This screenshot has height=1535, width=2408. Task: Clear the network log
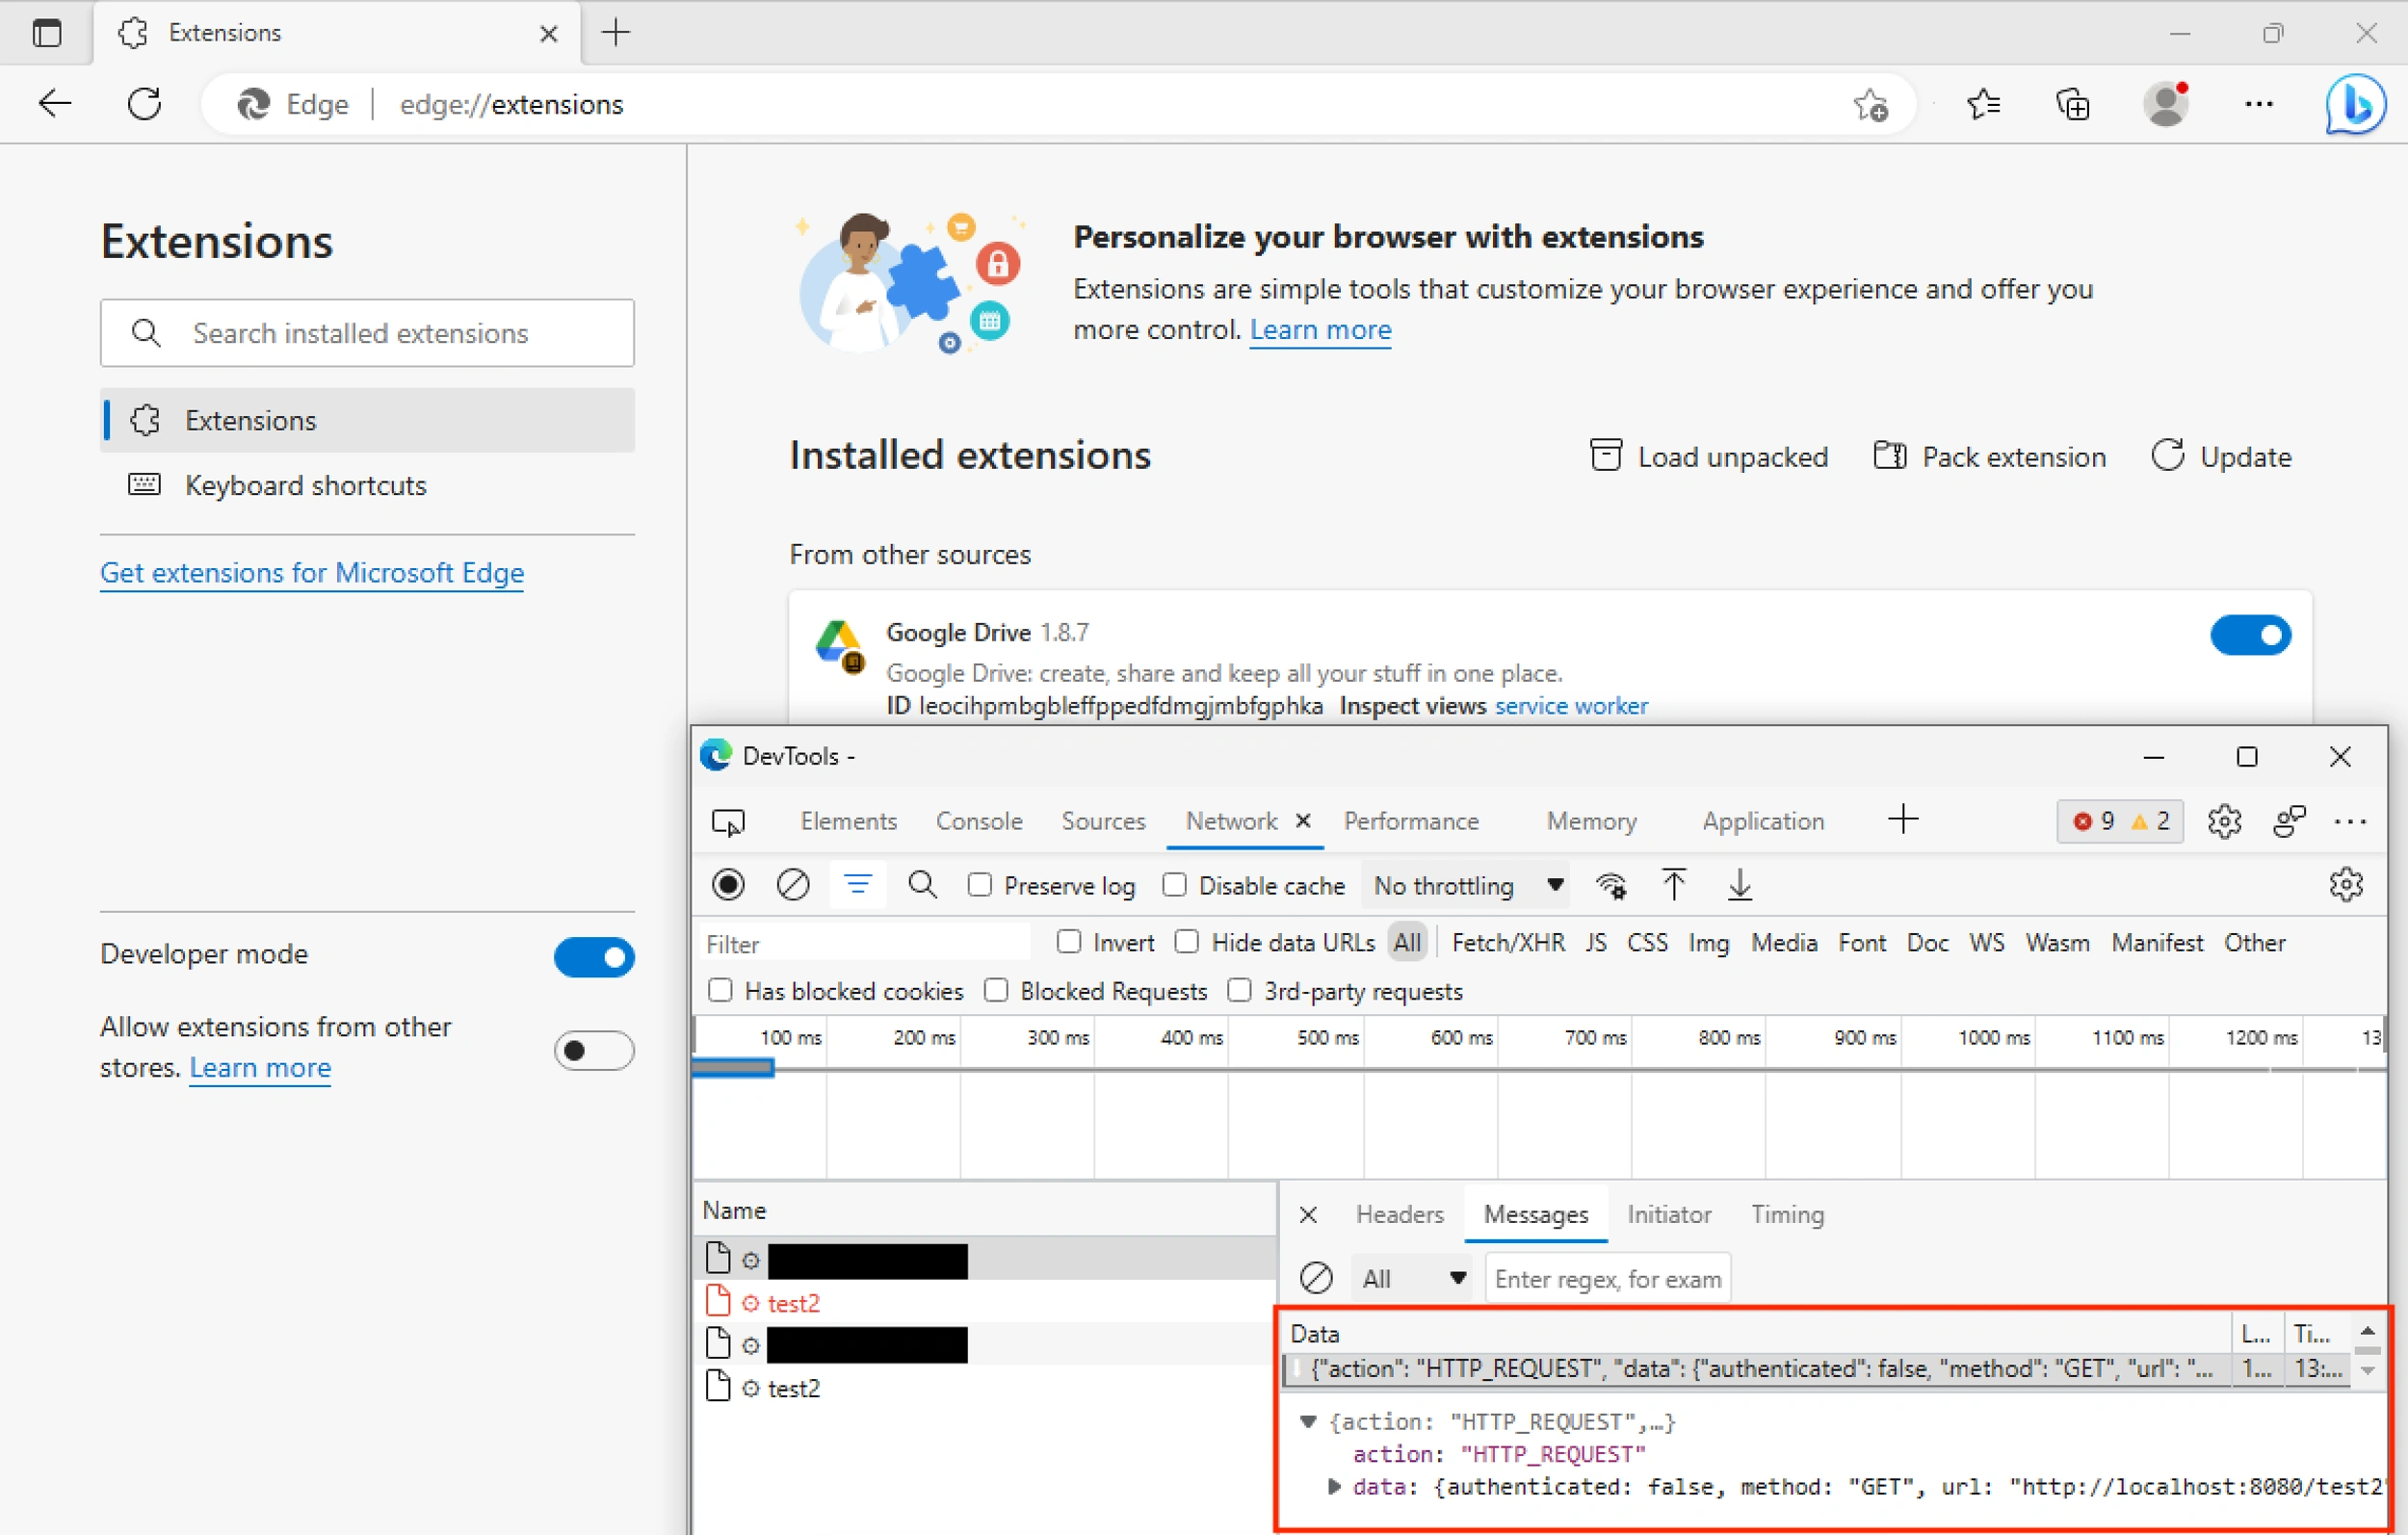point(792,885)
